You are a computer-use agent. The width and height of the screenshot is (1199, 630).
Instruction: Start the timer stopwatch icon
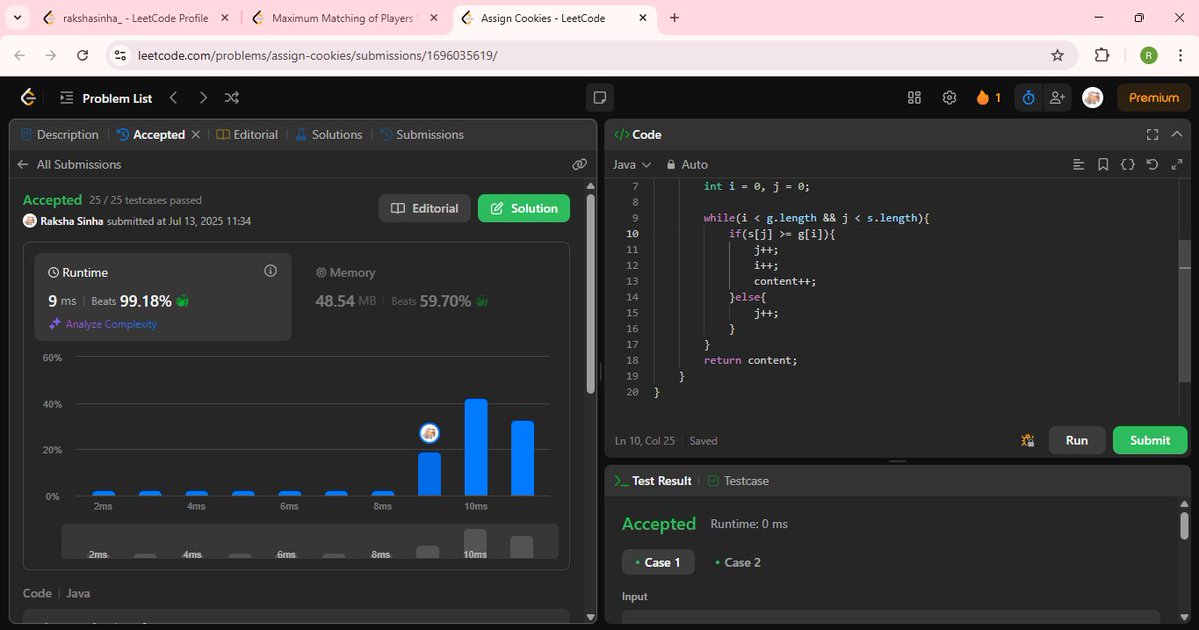tap(1028, 97)
